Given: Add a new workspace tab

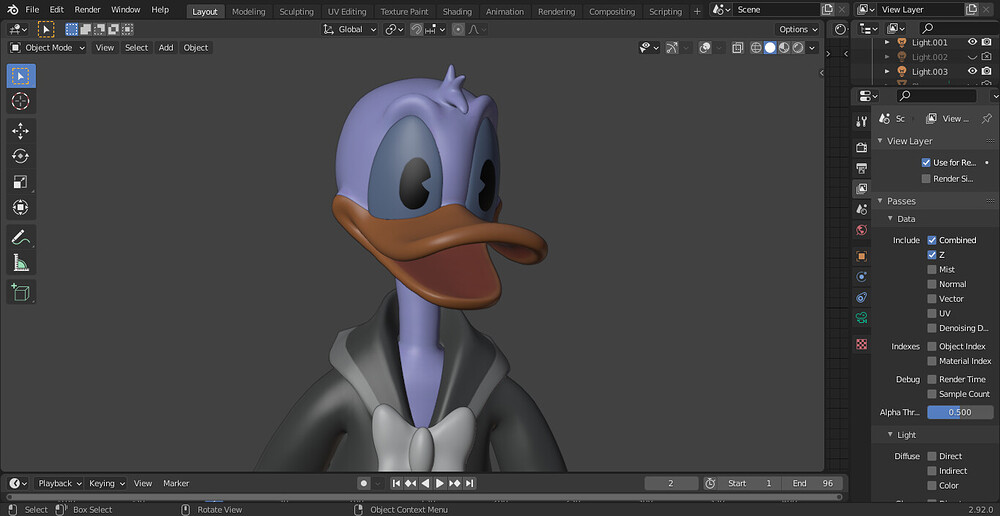Looking at the screenshot, I should click(x=697, y=11).
